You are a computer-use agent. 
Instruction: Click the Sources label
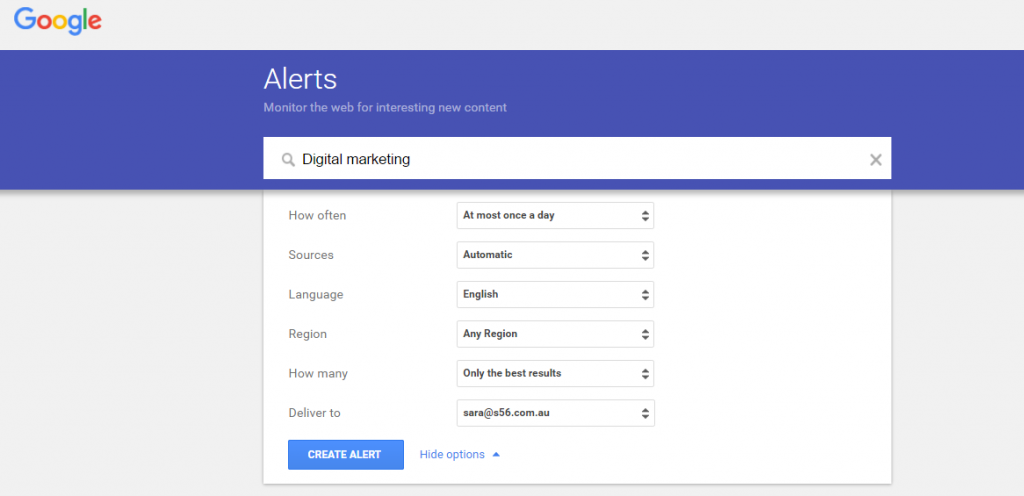tap(311, 255)
